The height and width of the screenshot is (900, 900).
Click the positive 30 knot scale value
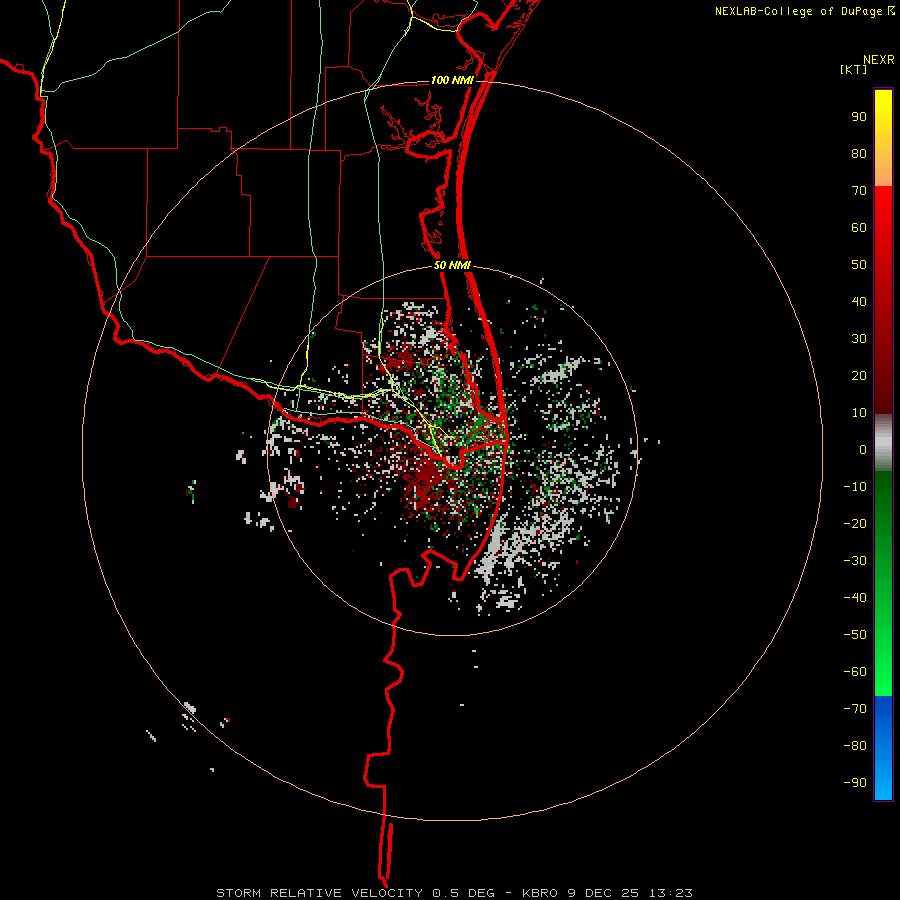[x=859, y=339]
